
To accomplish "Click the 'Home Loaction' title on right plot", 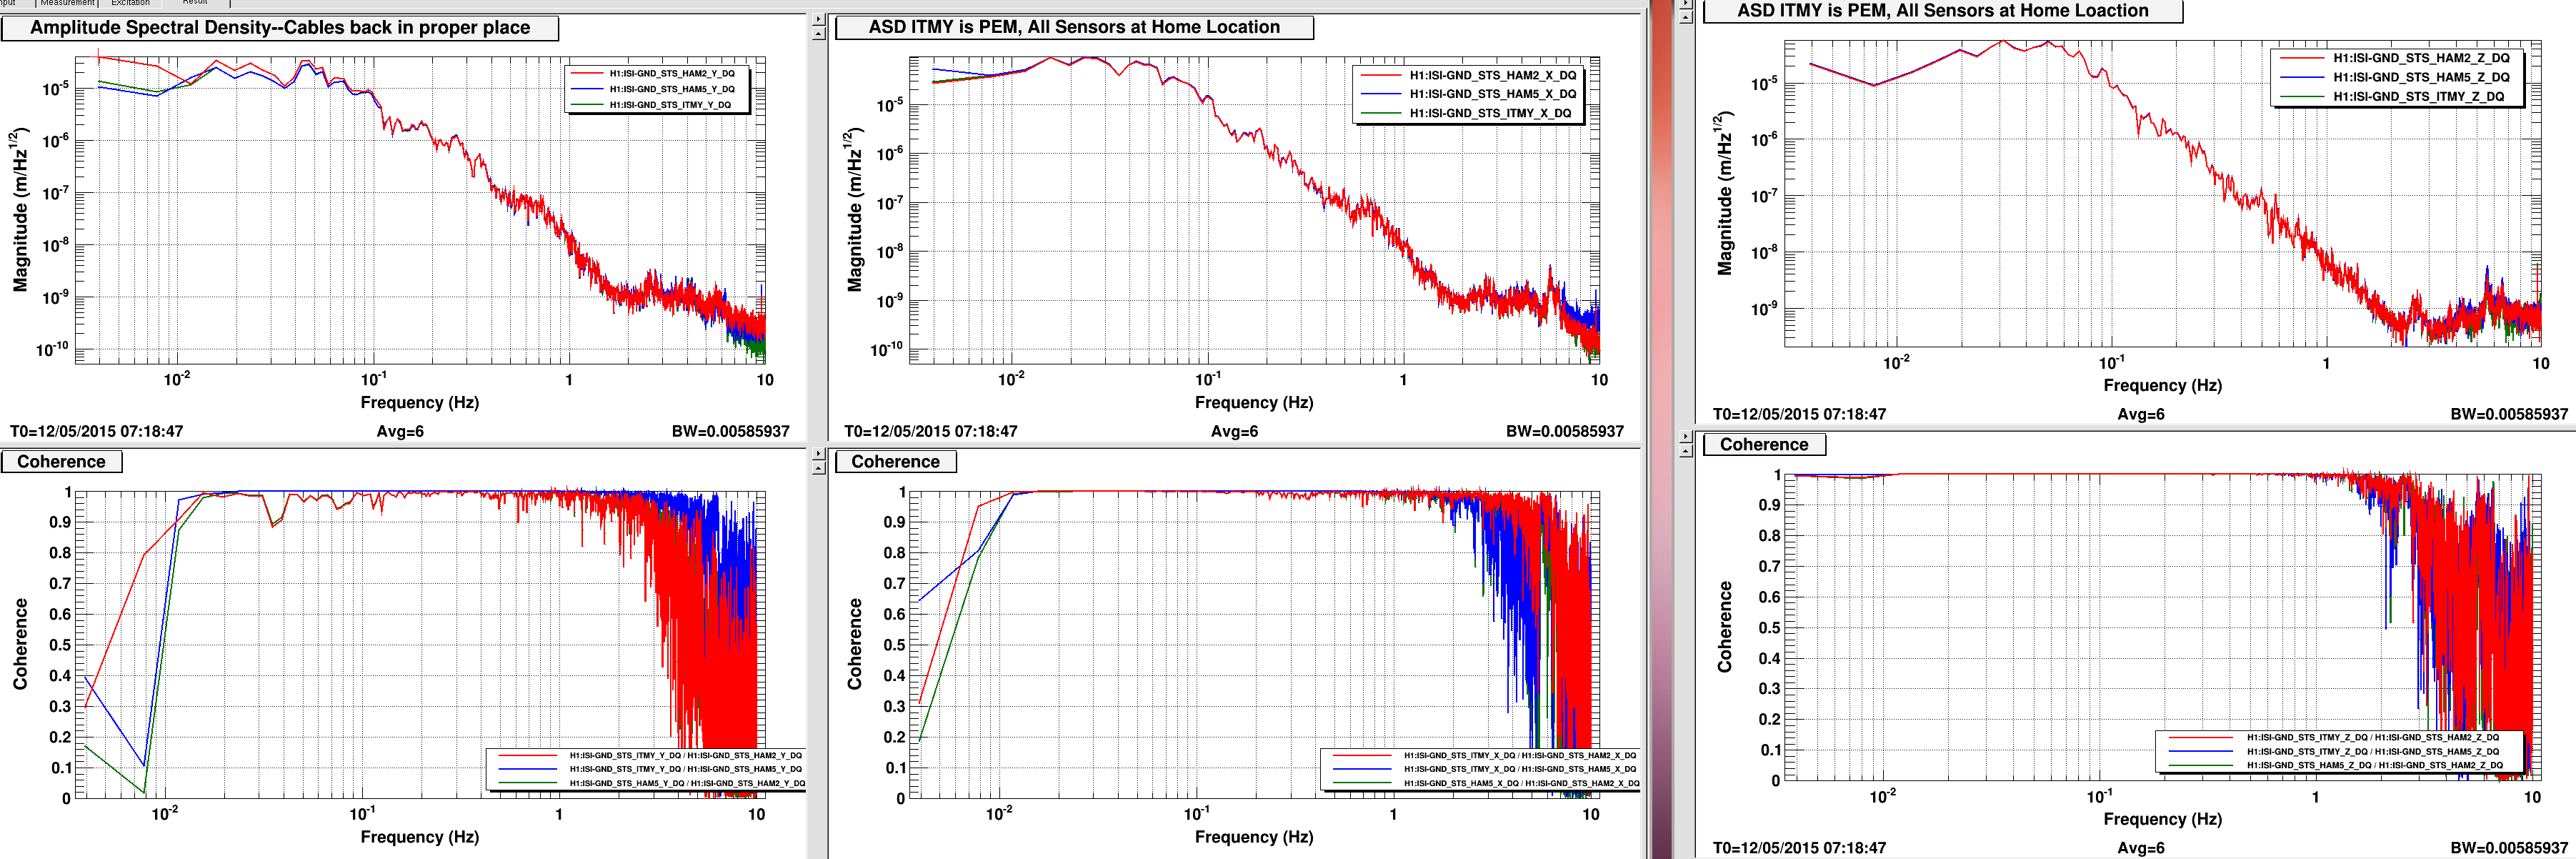I will pyautogui.click(x=1942, y=11).
